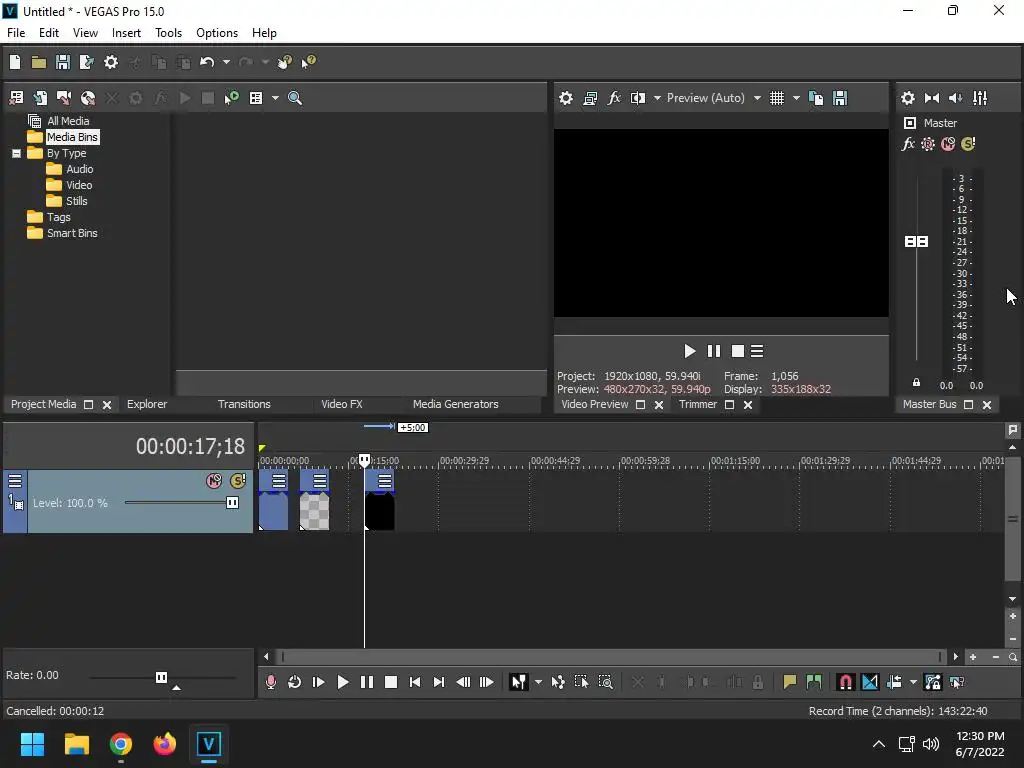Image resolution: width=1024 pixels, height=768 pixels.
Task: Select All Media in media tree
Action: pyautogui.click(x=68, y=121)
